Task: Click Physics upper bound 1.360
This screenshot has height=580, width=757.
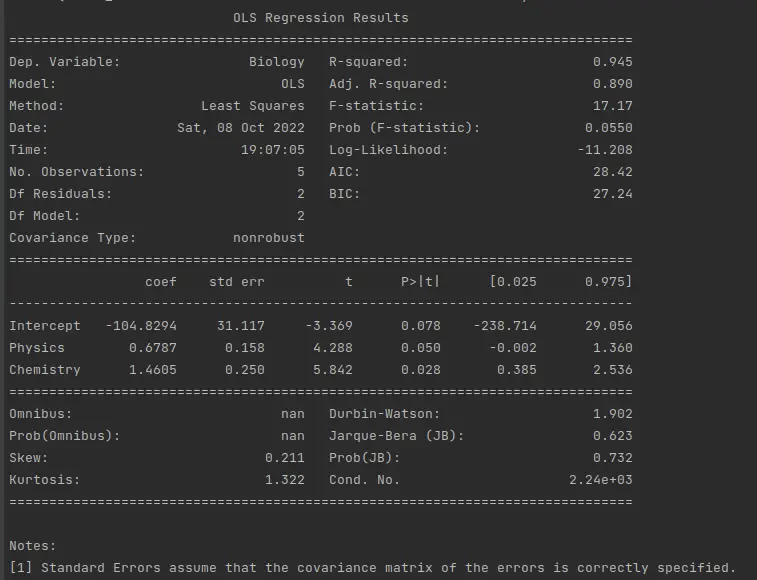Action: [613, 348]
